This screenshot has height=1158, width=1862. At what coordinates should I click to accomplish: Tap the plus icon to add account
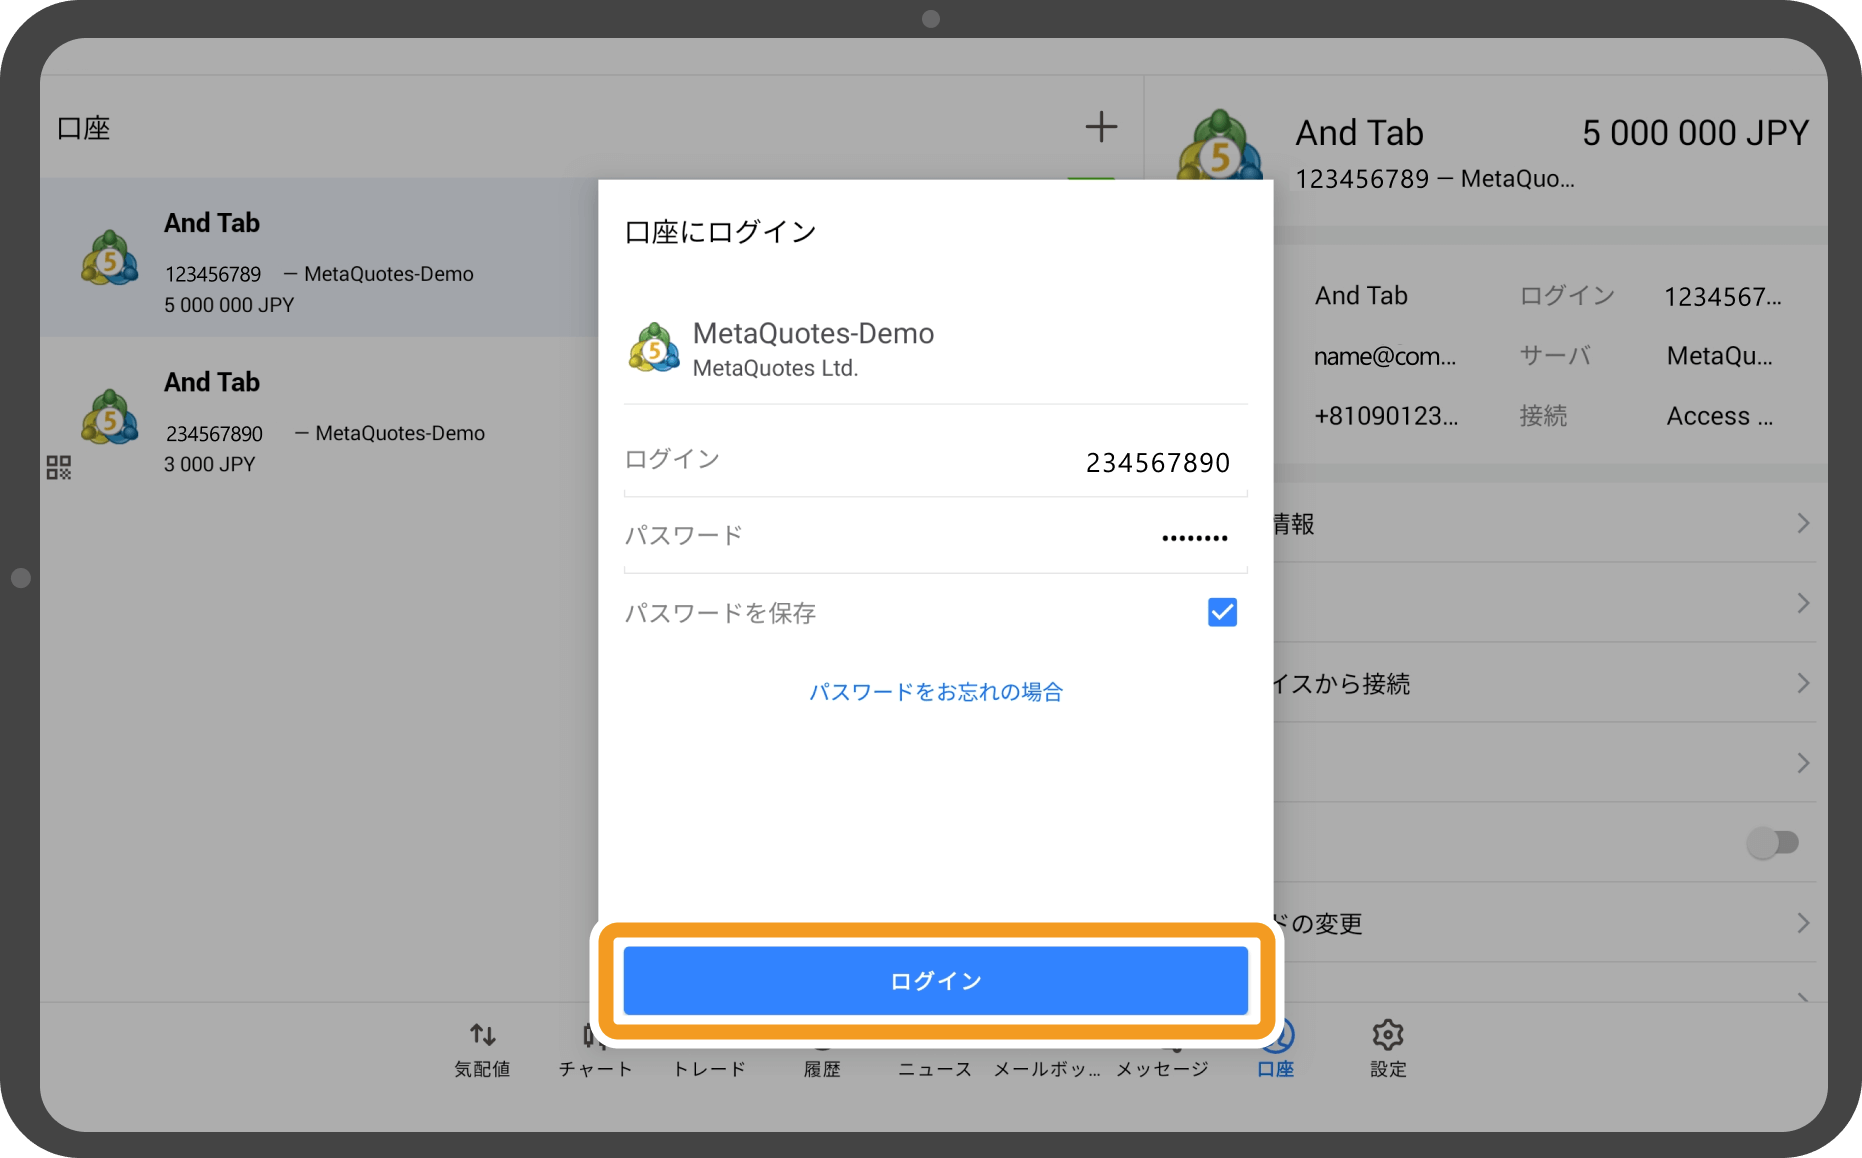(1101, 126)
